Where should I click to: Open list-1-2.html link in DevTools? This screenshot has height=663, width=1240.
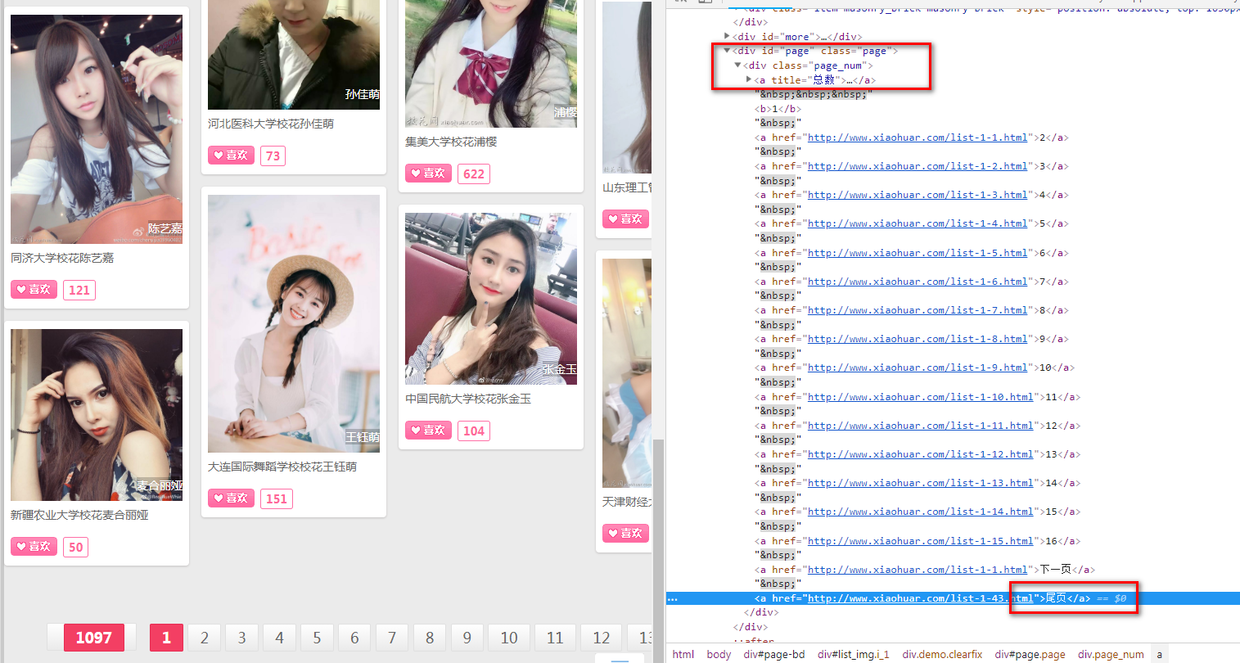[917, 166]
